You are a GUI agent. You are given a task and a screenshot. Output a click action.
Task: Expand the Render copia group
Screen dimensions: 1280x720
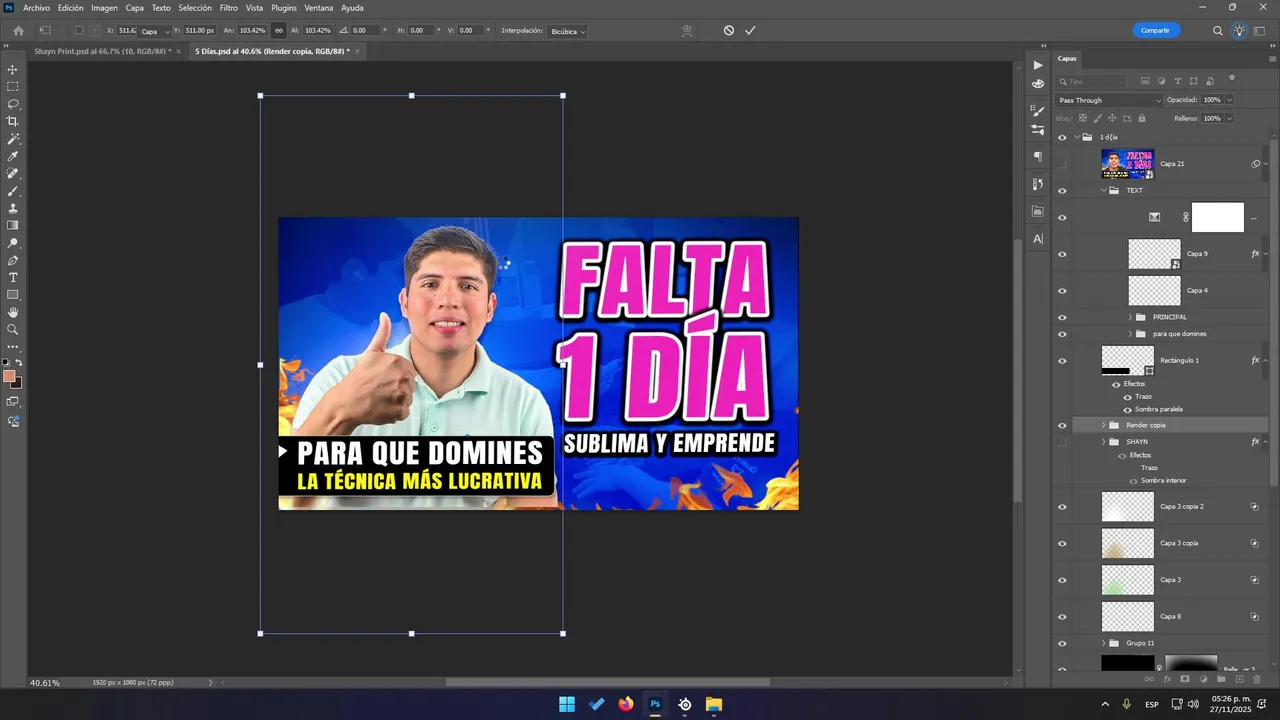click(1104, 425)
